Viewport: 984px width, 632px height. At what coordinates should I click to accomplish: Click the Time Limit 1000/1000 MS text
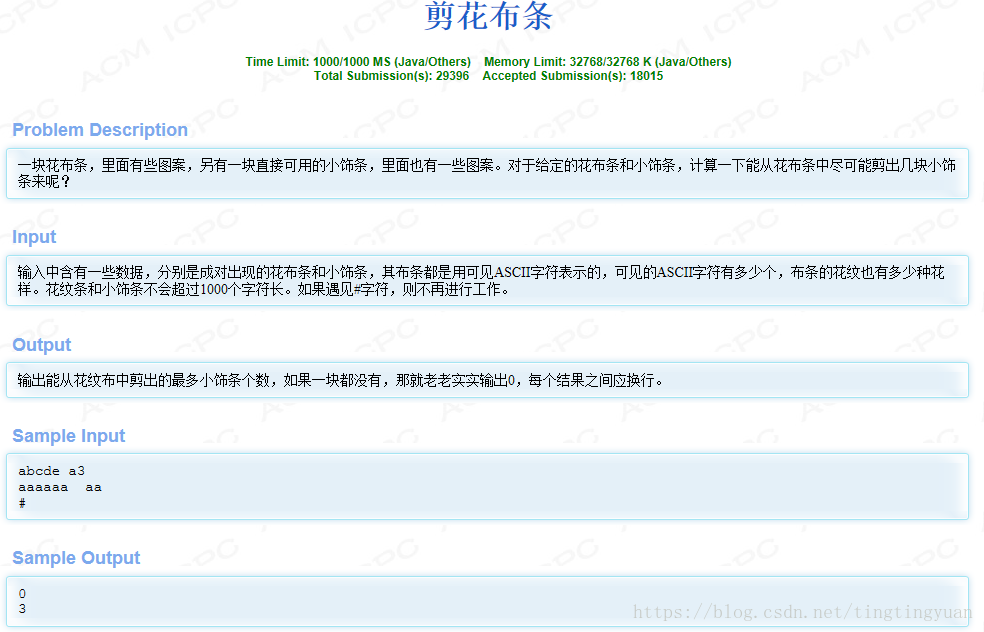358,62
